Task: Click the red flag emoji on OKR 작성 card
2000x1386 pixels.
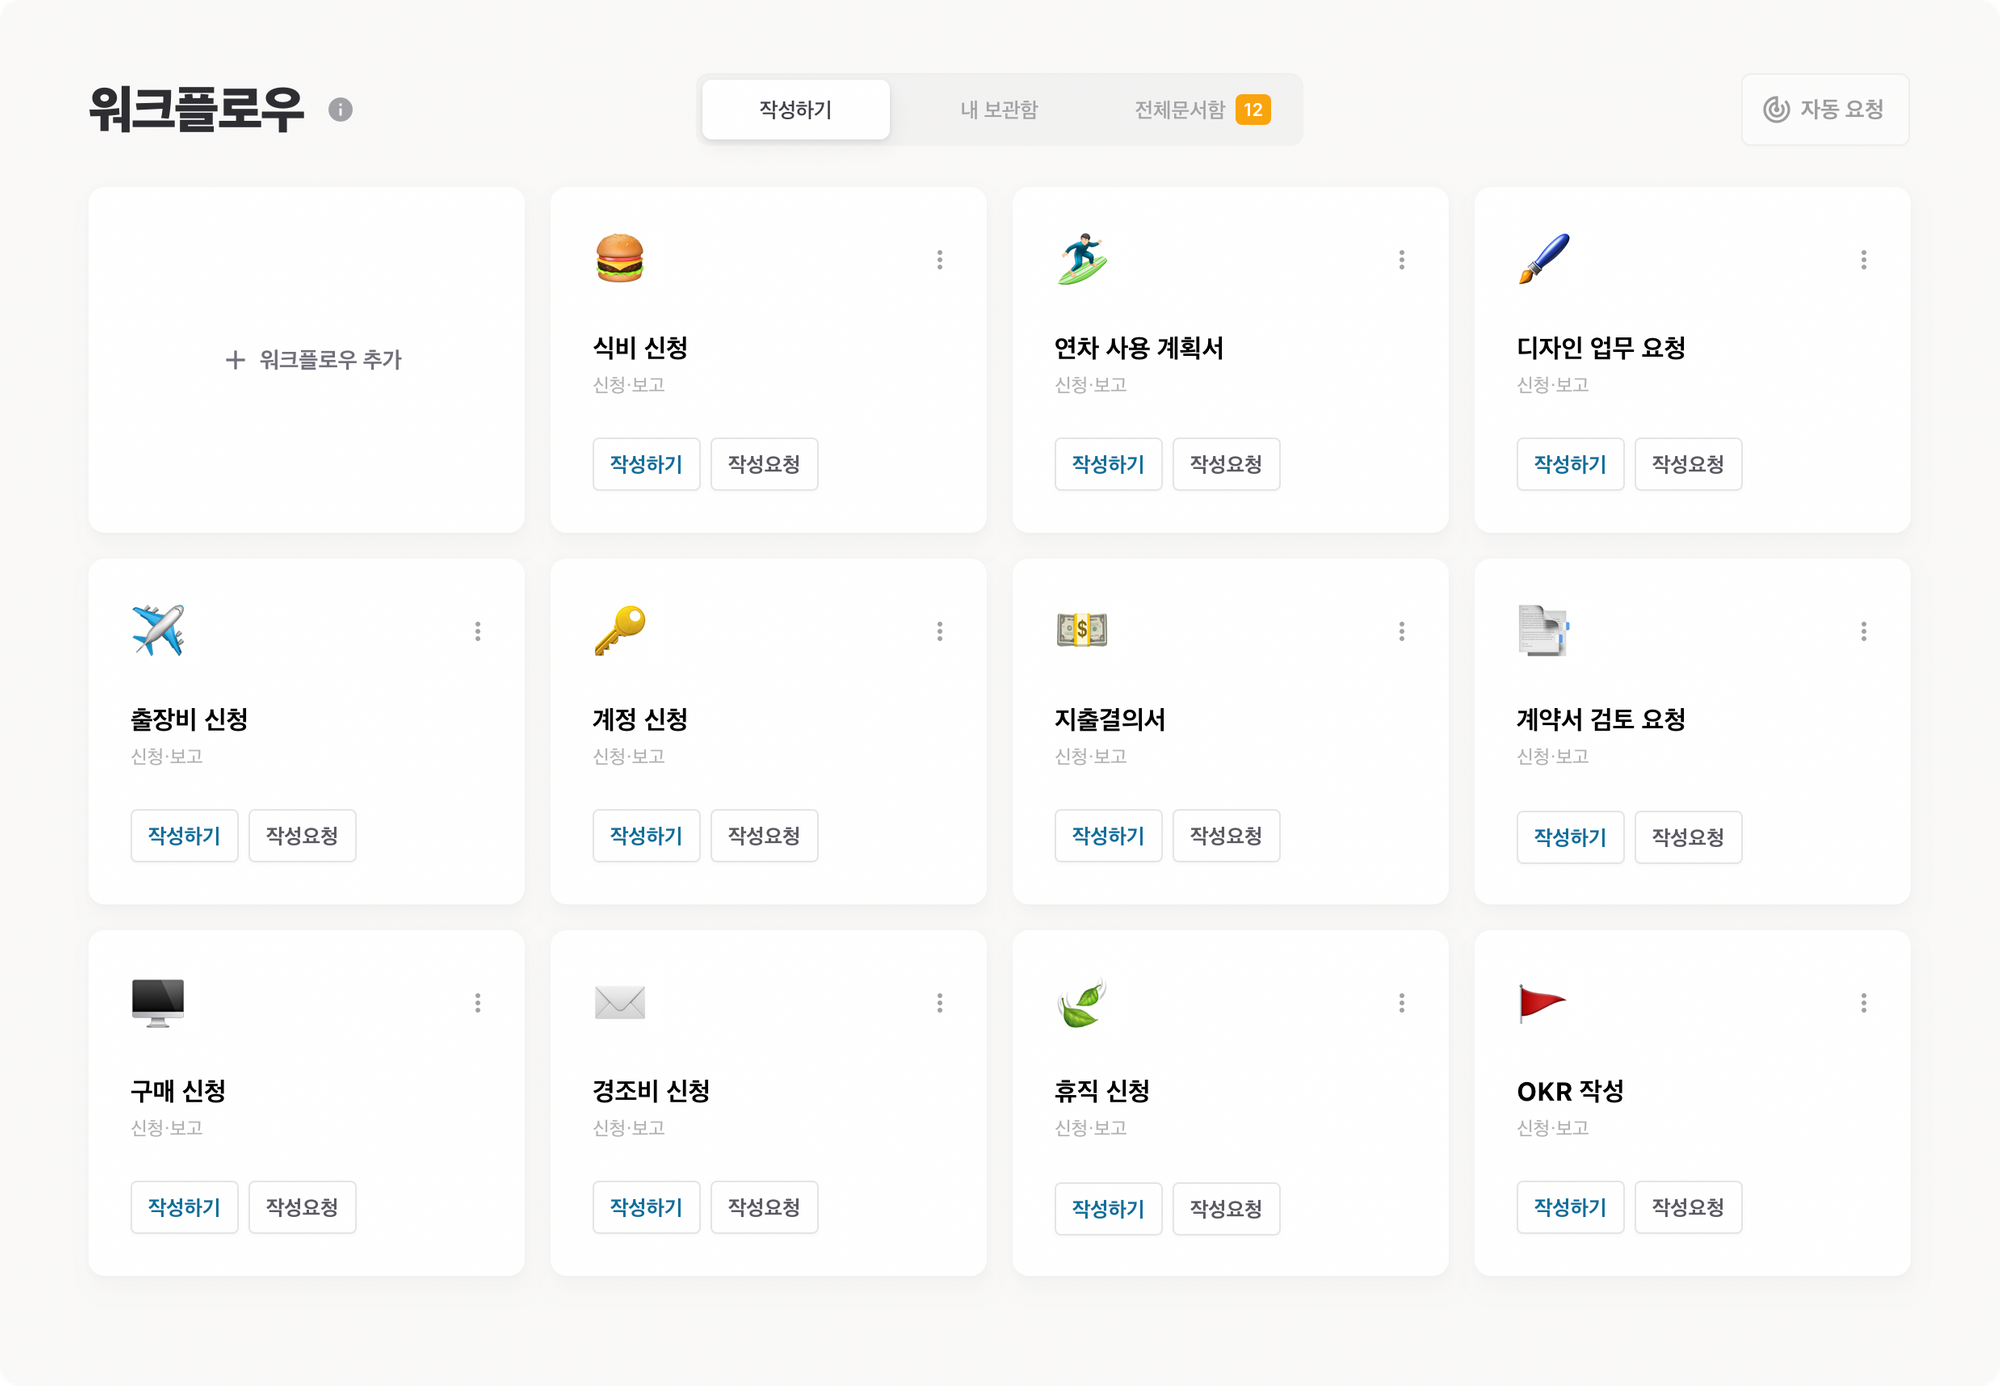Action: [x=1542, y=1002]
